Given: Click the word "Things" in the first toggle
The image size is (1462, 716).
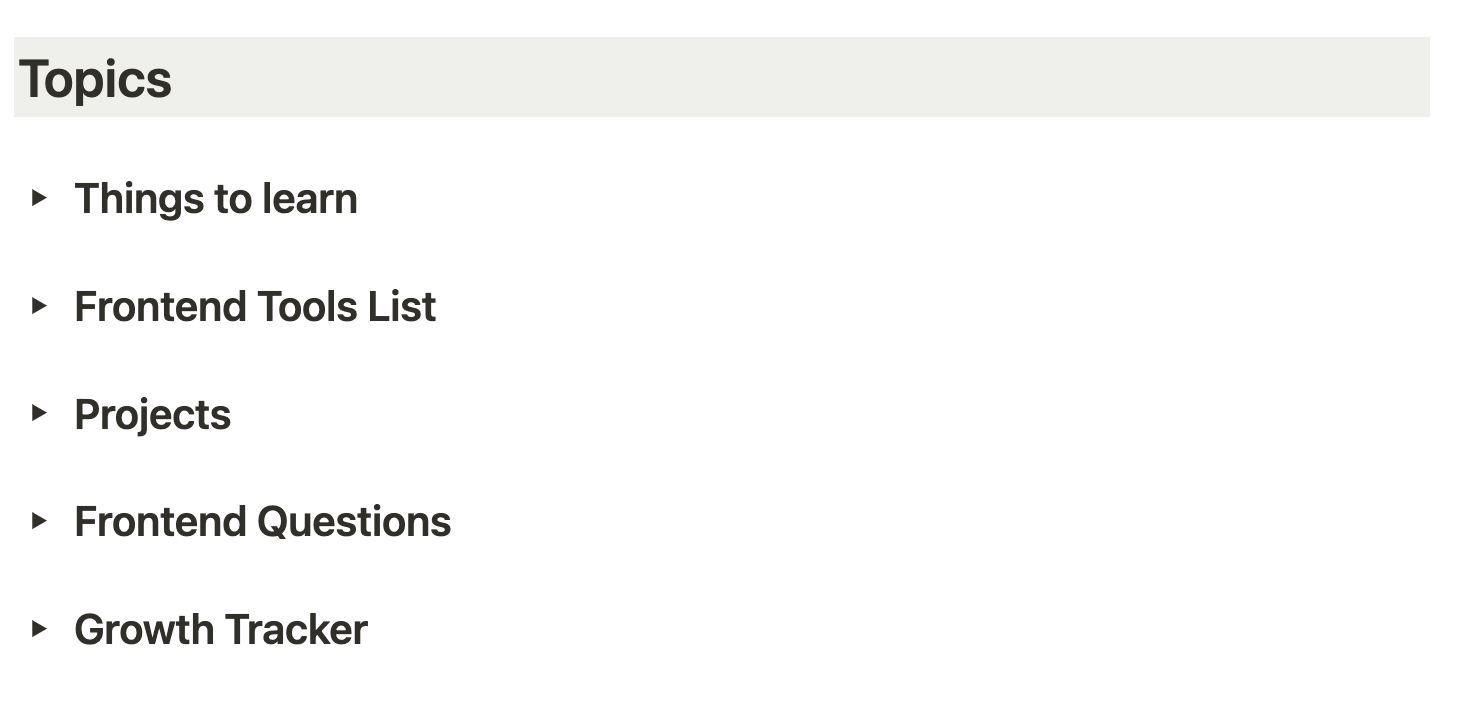Looking at the screenshot, I should [x=139, y=198].
